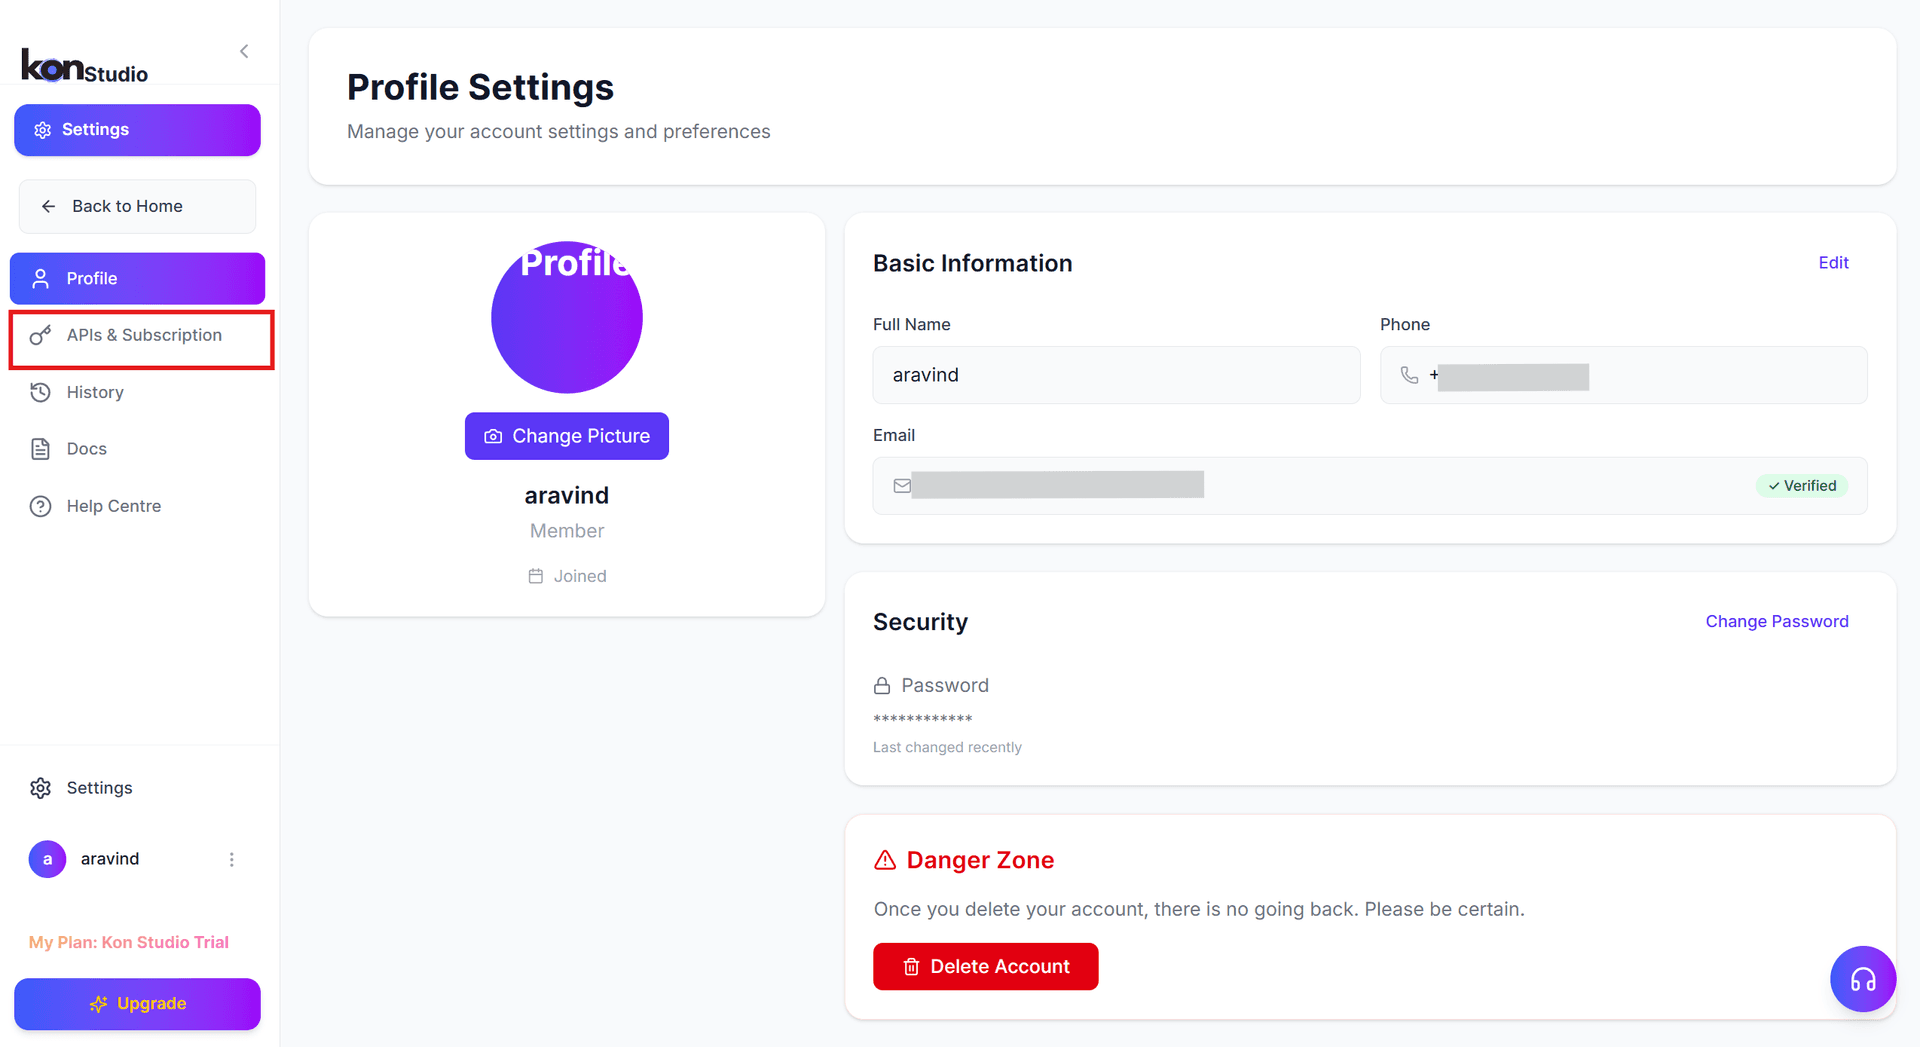
Task: Collapse the sidebar with the chevron arrow
Action: [x=243, y=51]
